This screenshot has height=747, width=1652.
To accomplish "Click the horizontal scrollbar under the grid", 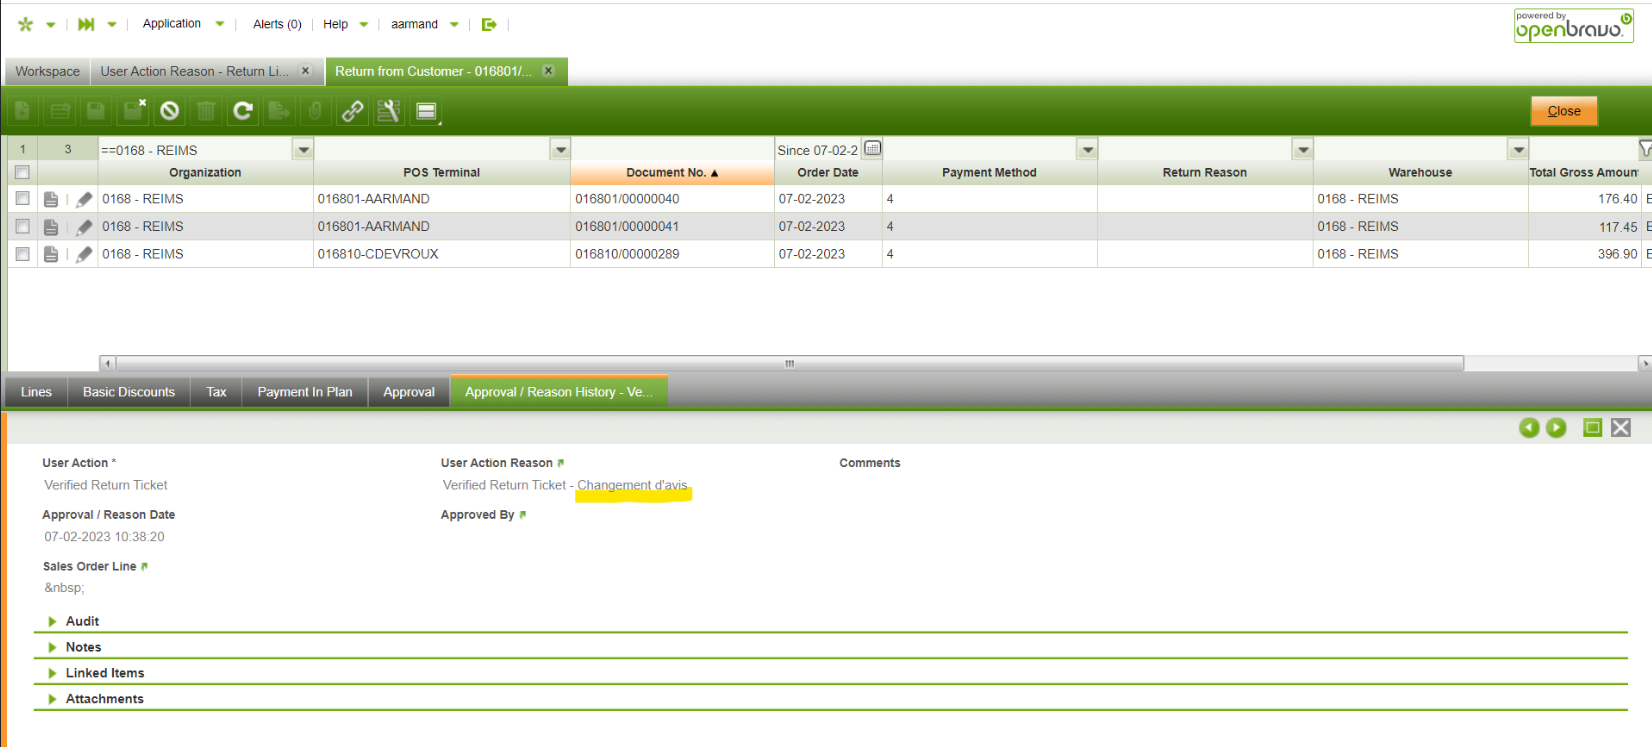I will (x=788, y=363).
